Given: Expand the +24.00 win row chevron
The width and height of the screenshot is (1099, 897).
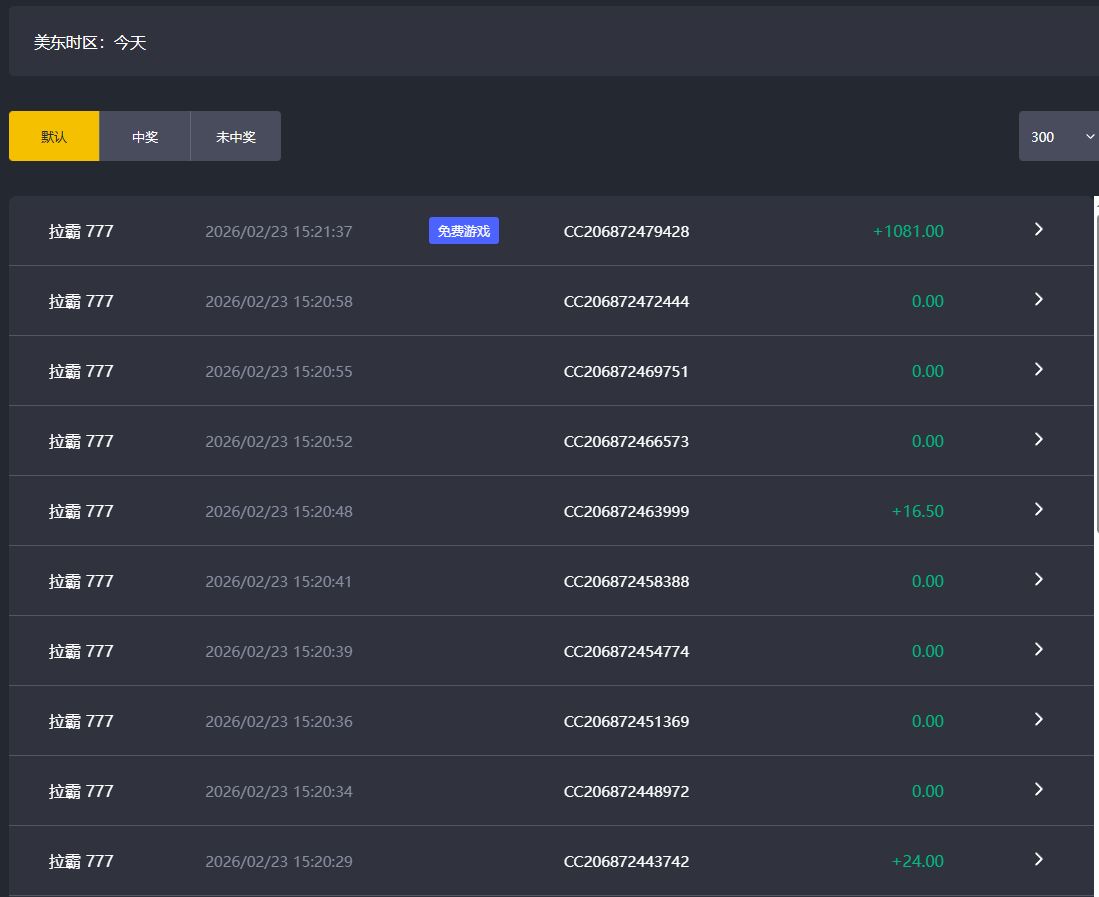Looking at the screenshot, I should (x=1038, y=860).
